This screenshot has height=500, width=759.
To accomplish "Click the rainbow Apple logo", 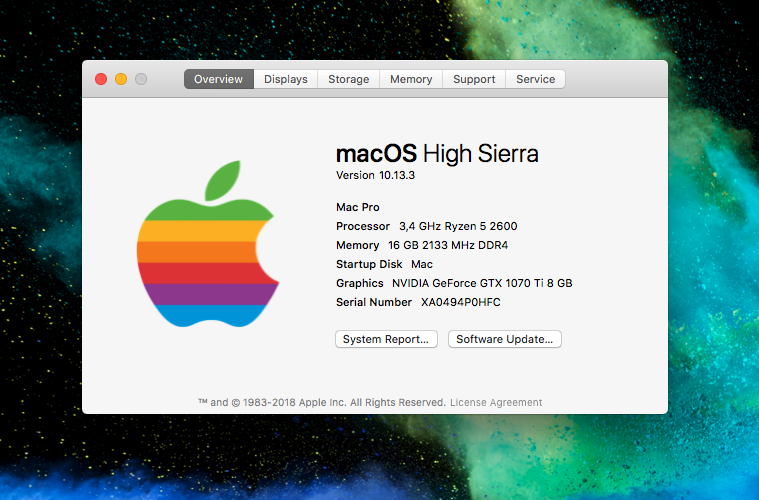I will tap(208, 244).
